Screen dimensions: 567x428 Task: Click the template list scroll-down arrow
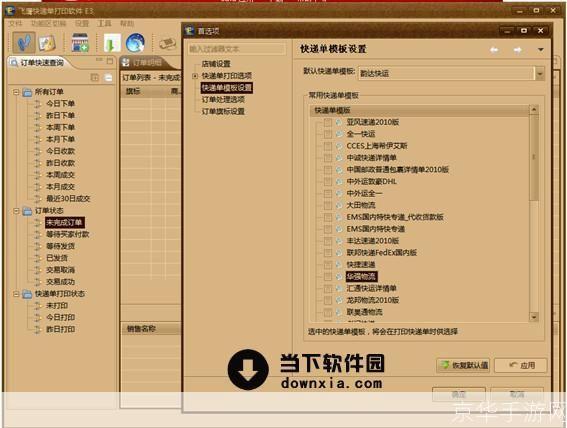(x=534, y=317)
